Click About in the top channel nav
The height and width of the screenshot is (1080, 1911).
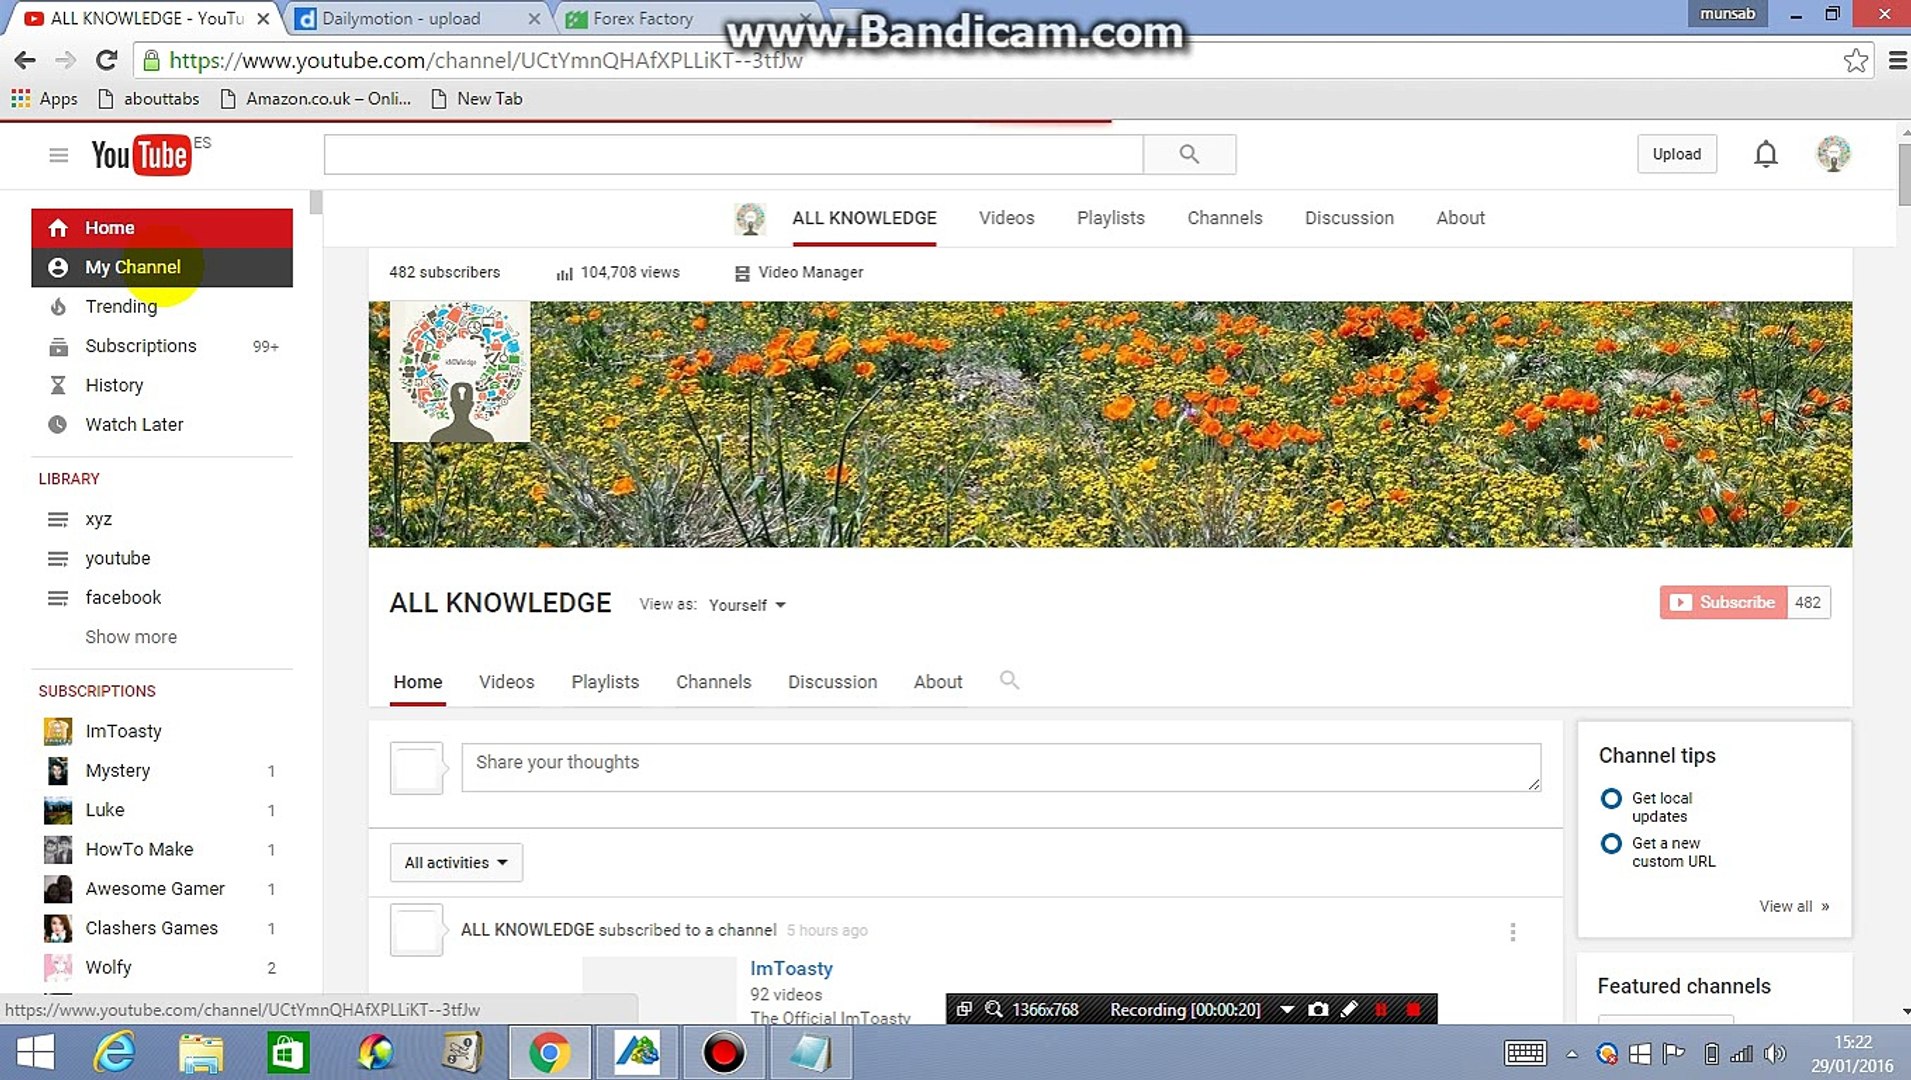tap(1460, 218)
